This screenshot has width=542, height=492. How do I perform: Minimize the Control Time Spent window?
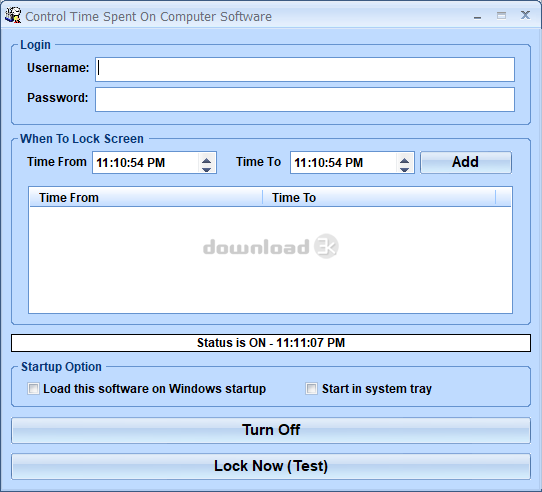pos(477,16)
